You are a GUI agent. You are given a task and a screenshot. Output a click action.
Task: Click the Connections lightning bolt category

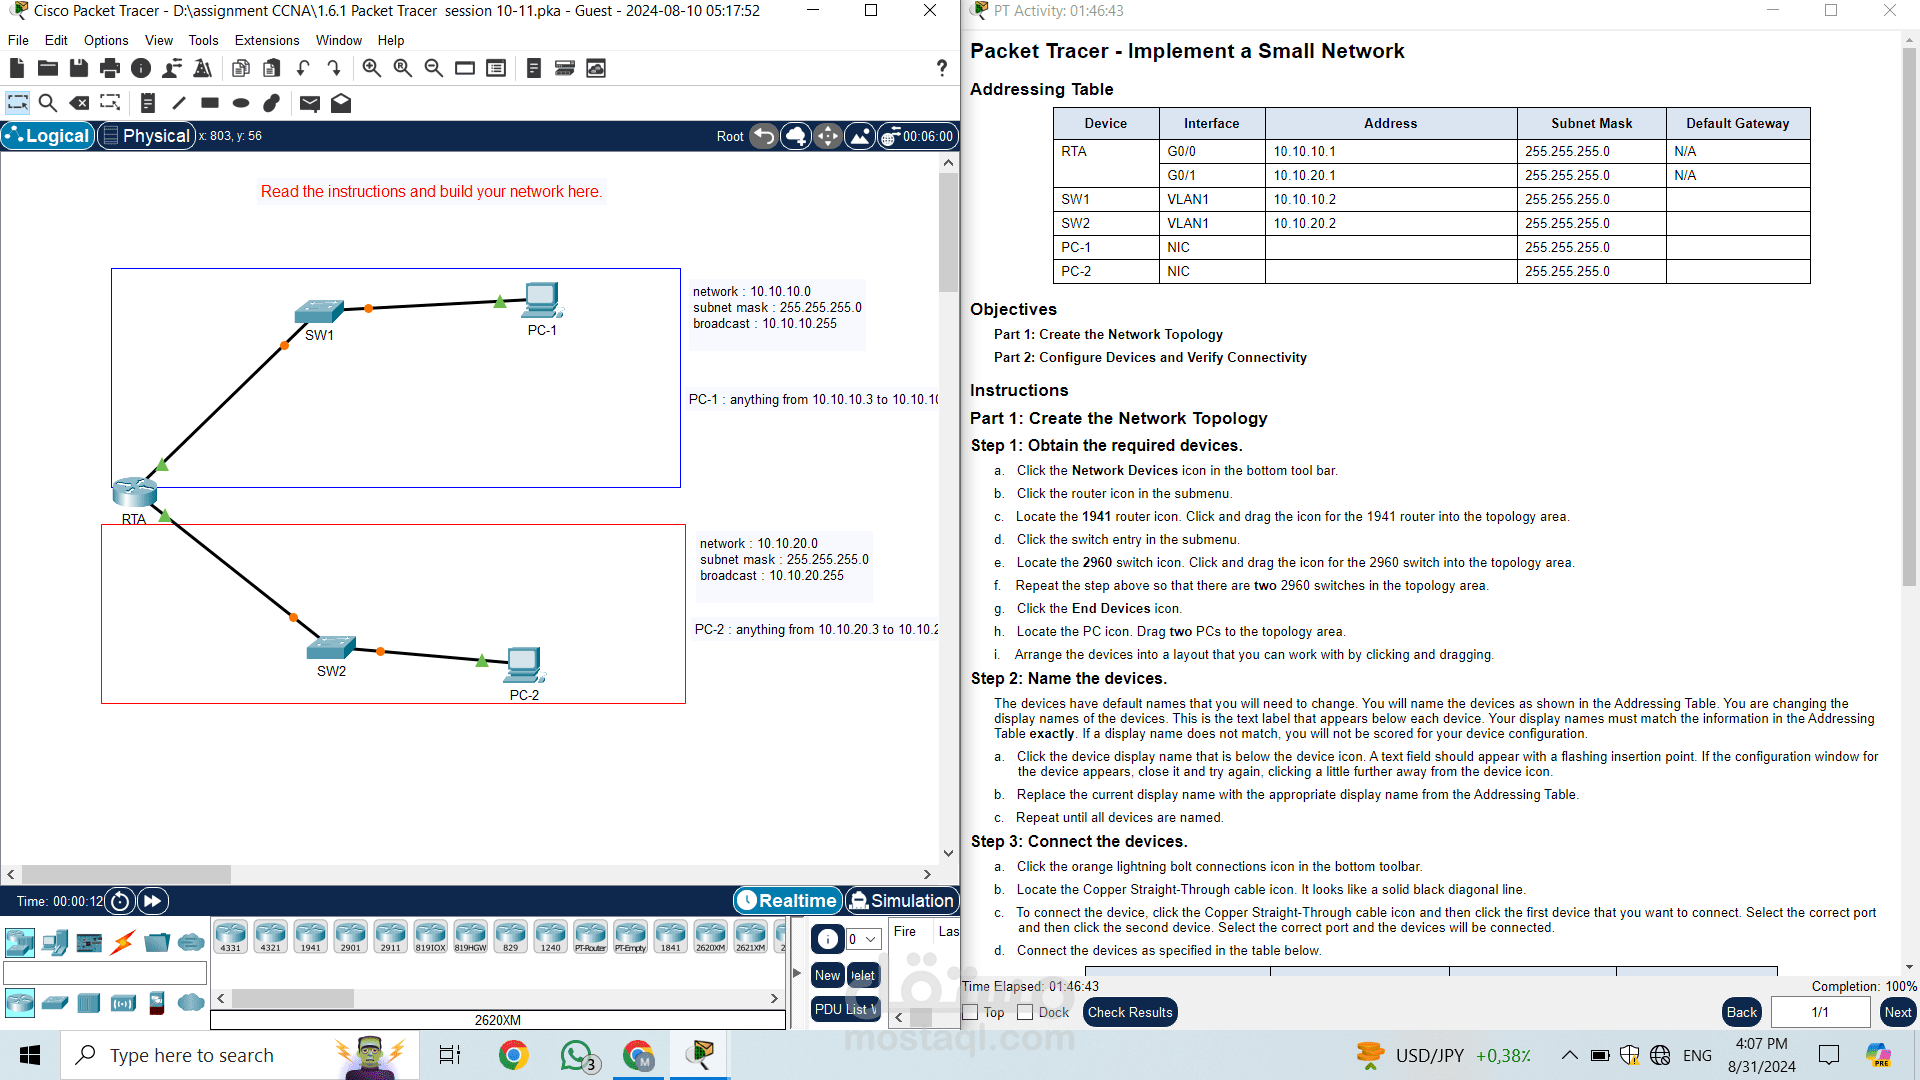tap(122, 941)
